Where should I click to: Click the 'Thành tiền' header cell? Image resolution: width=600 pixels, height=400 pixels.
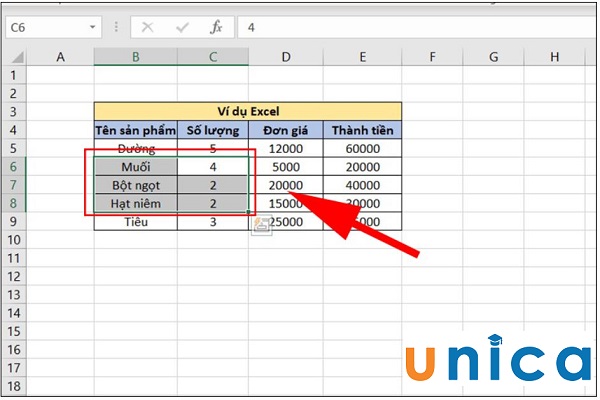pyautogui.click(x=362, y=130)
